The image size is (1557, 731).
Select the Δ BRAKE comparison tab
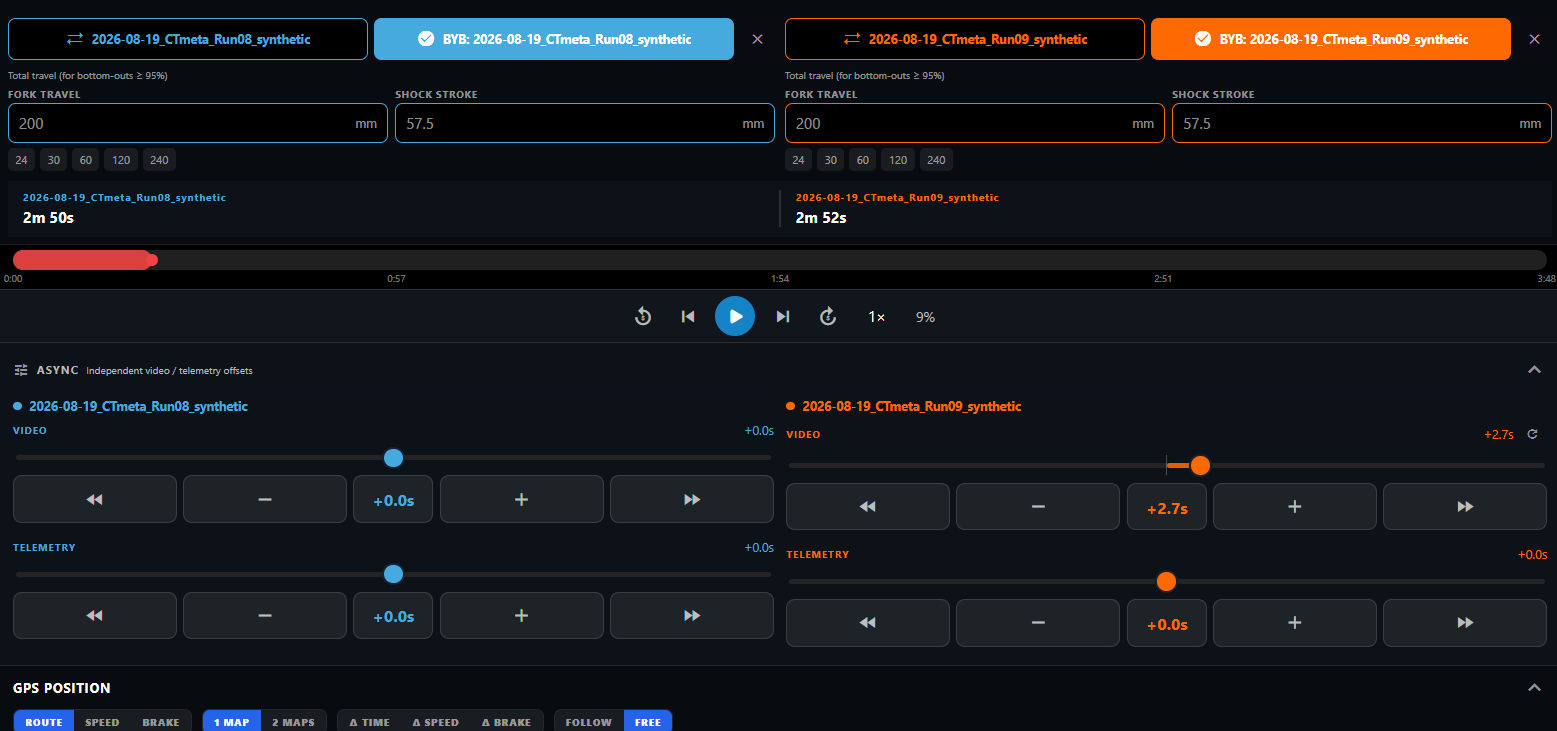(506, 722)
